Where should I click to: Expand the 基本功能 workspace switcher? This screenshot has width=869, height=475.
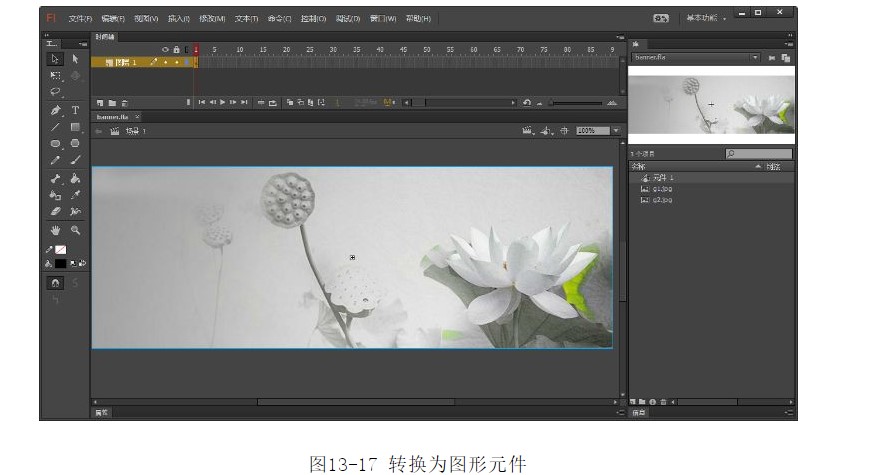[706, 18]
